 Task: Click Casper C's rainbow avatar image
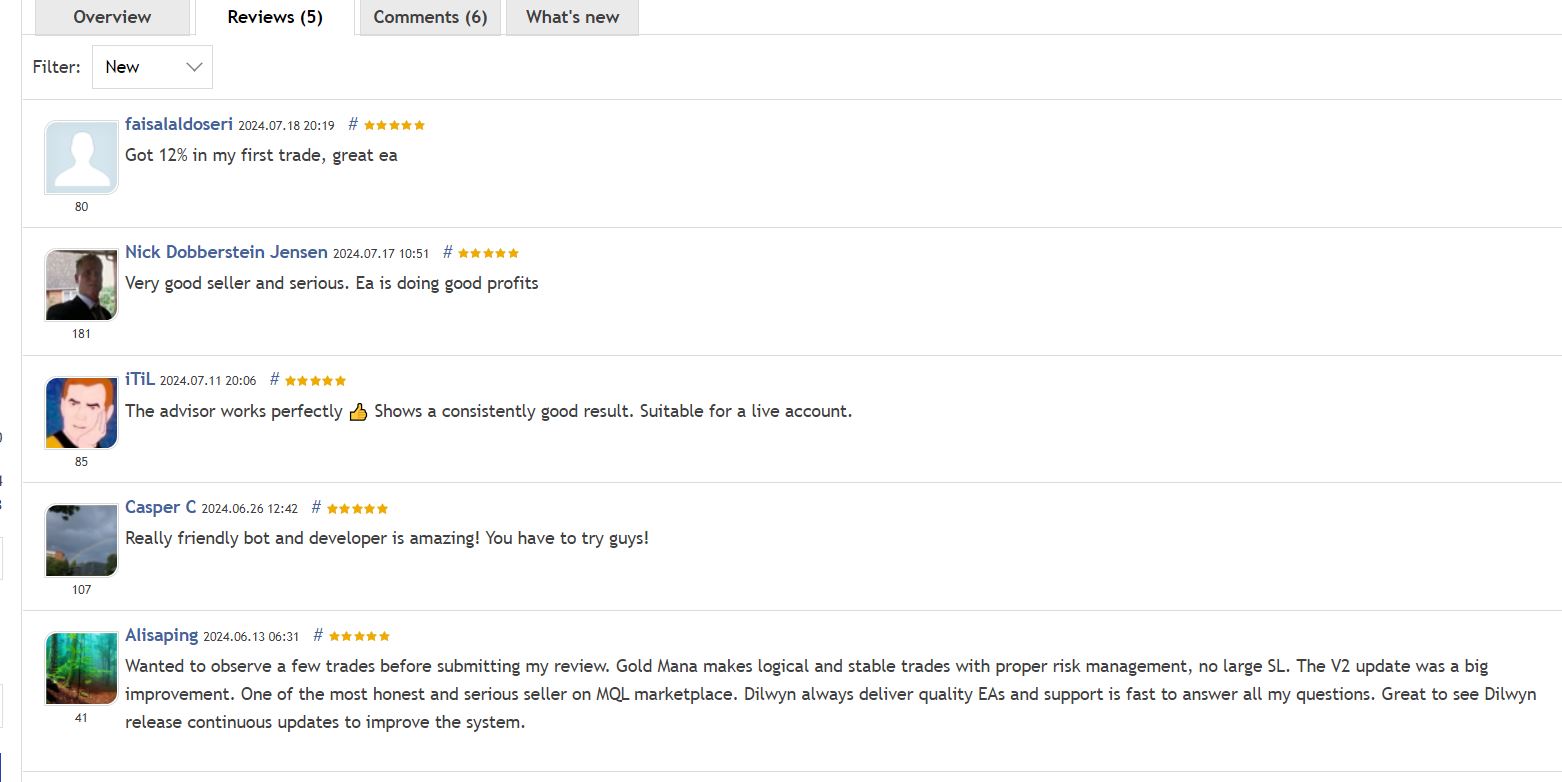[x=80, y=539]
